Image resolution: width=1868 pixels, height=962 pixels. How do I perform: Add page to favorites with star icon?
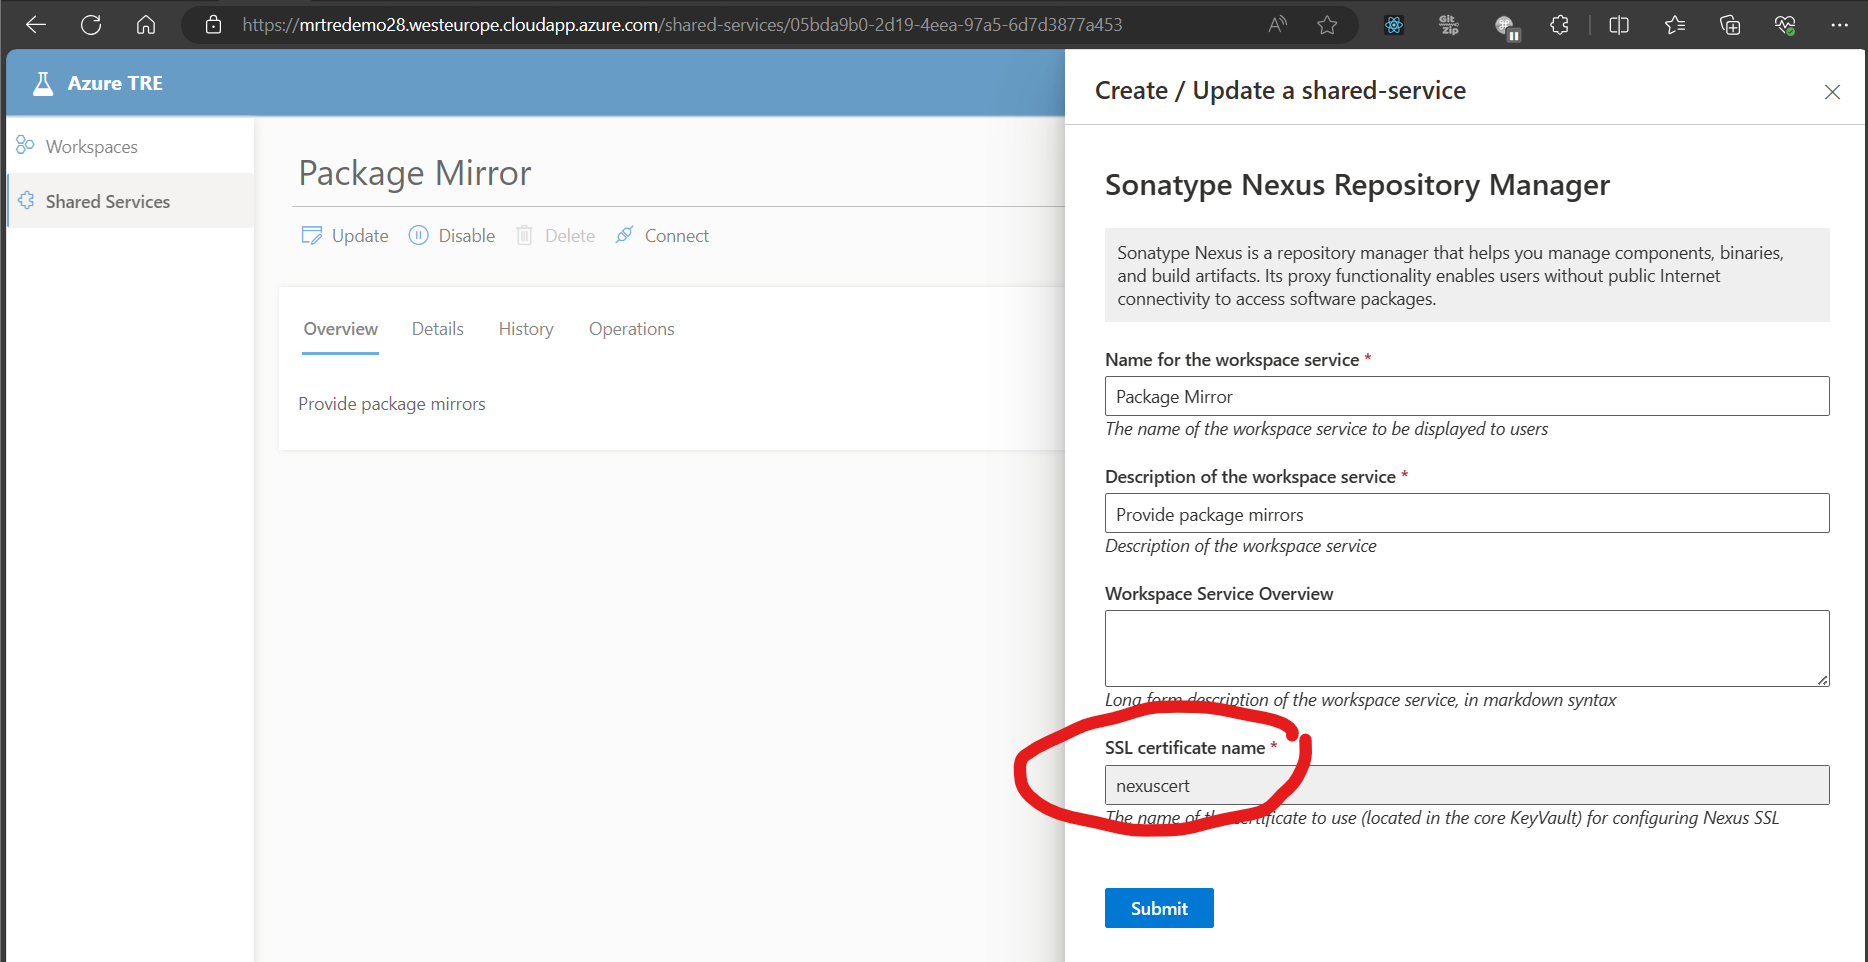(1327, 25)
